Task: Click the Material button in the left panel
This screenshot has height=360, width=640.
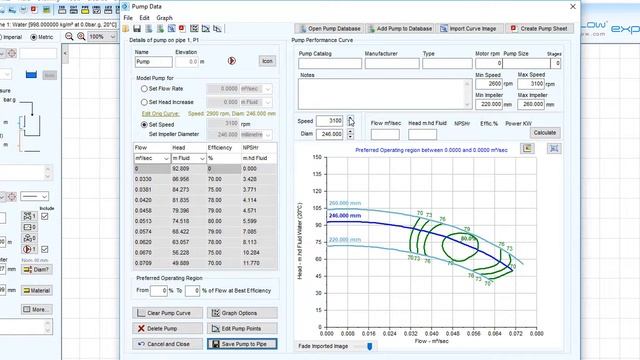Action: [x=37, y=291]
